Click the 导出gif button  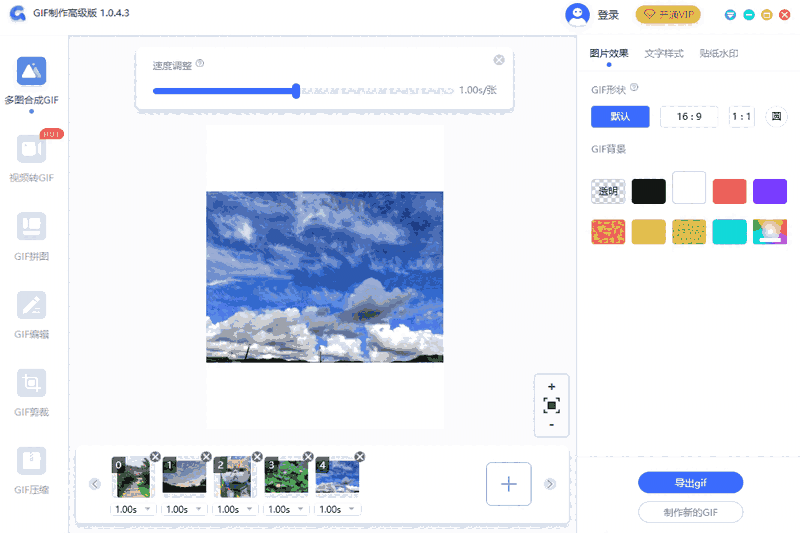coord(690,483)
